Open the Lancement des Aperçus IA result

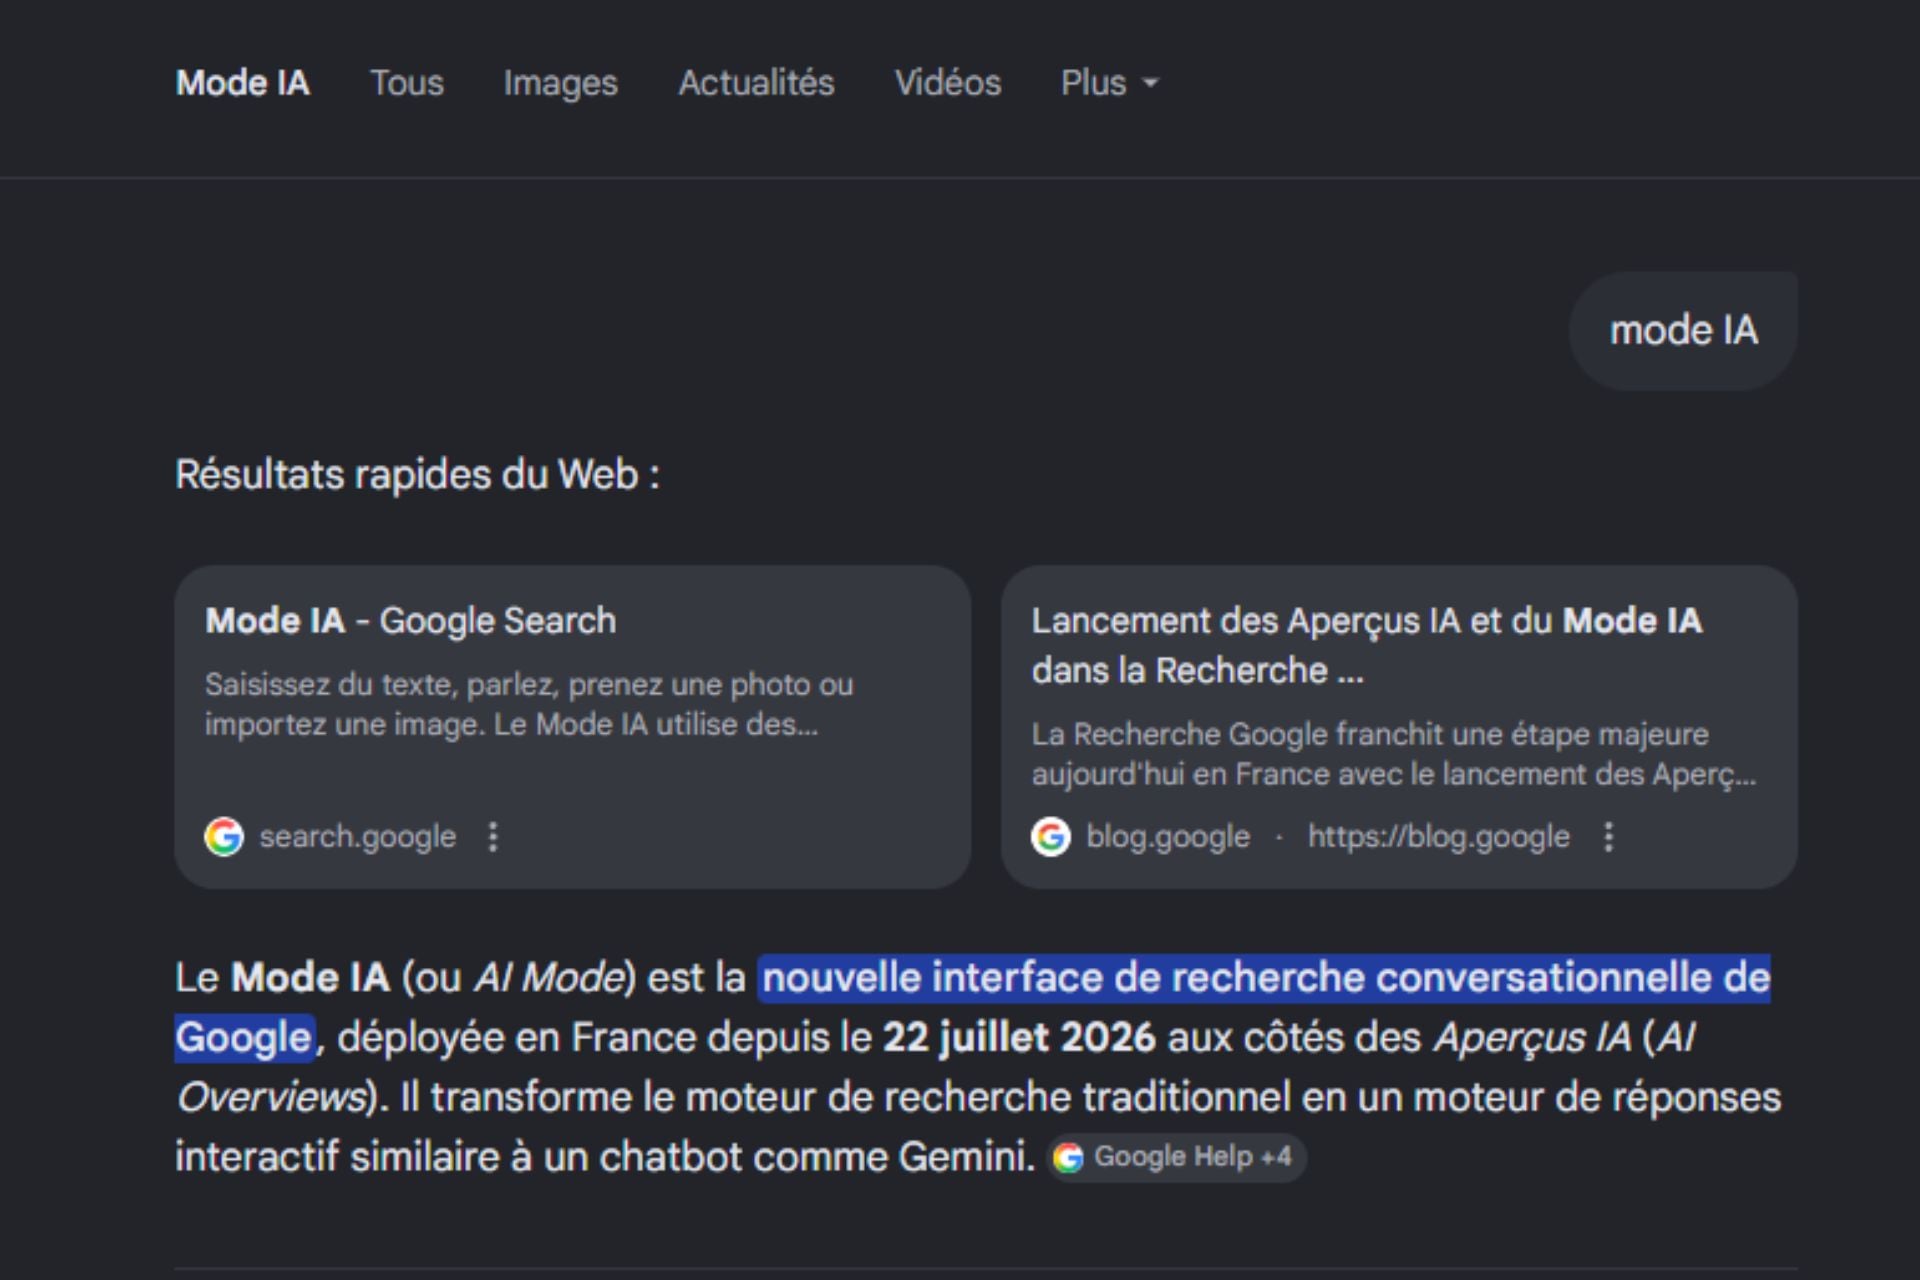1366,645
